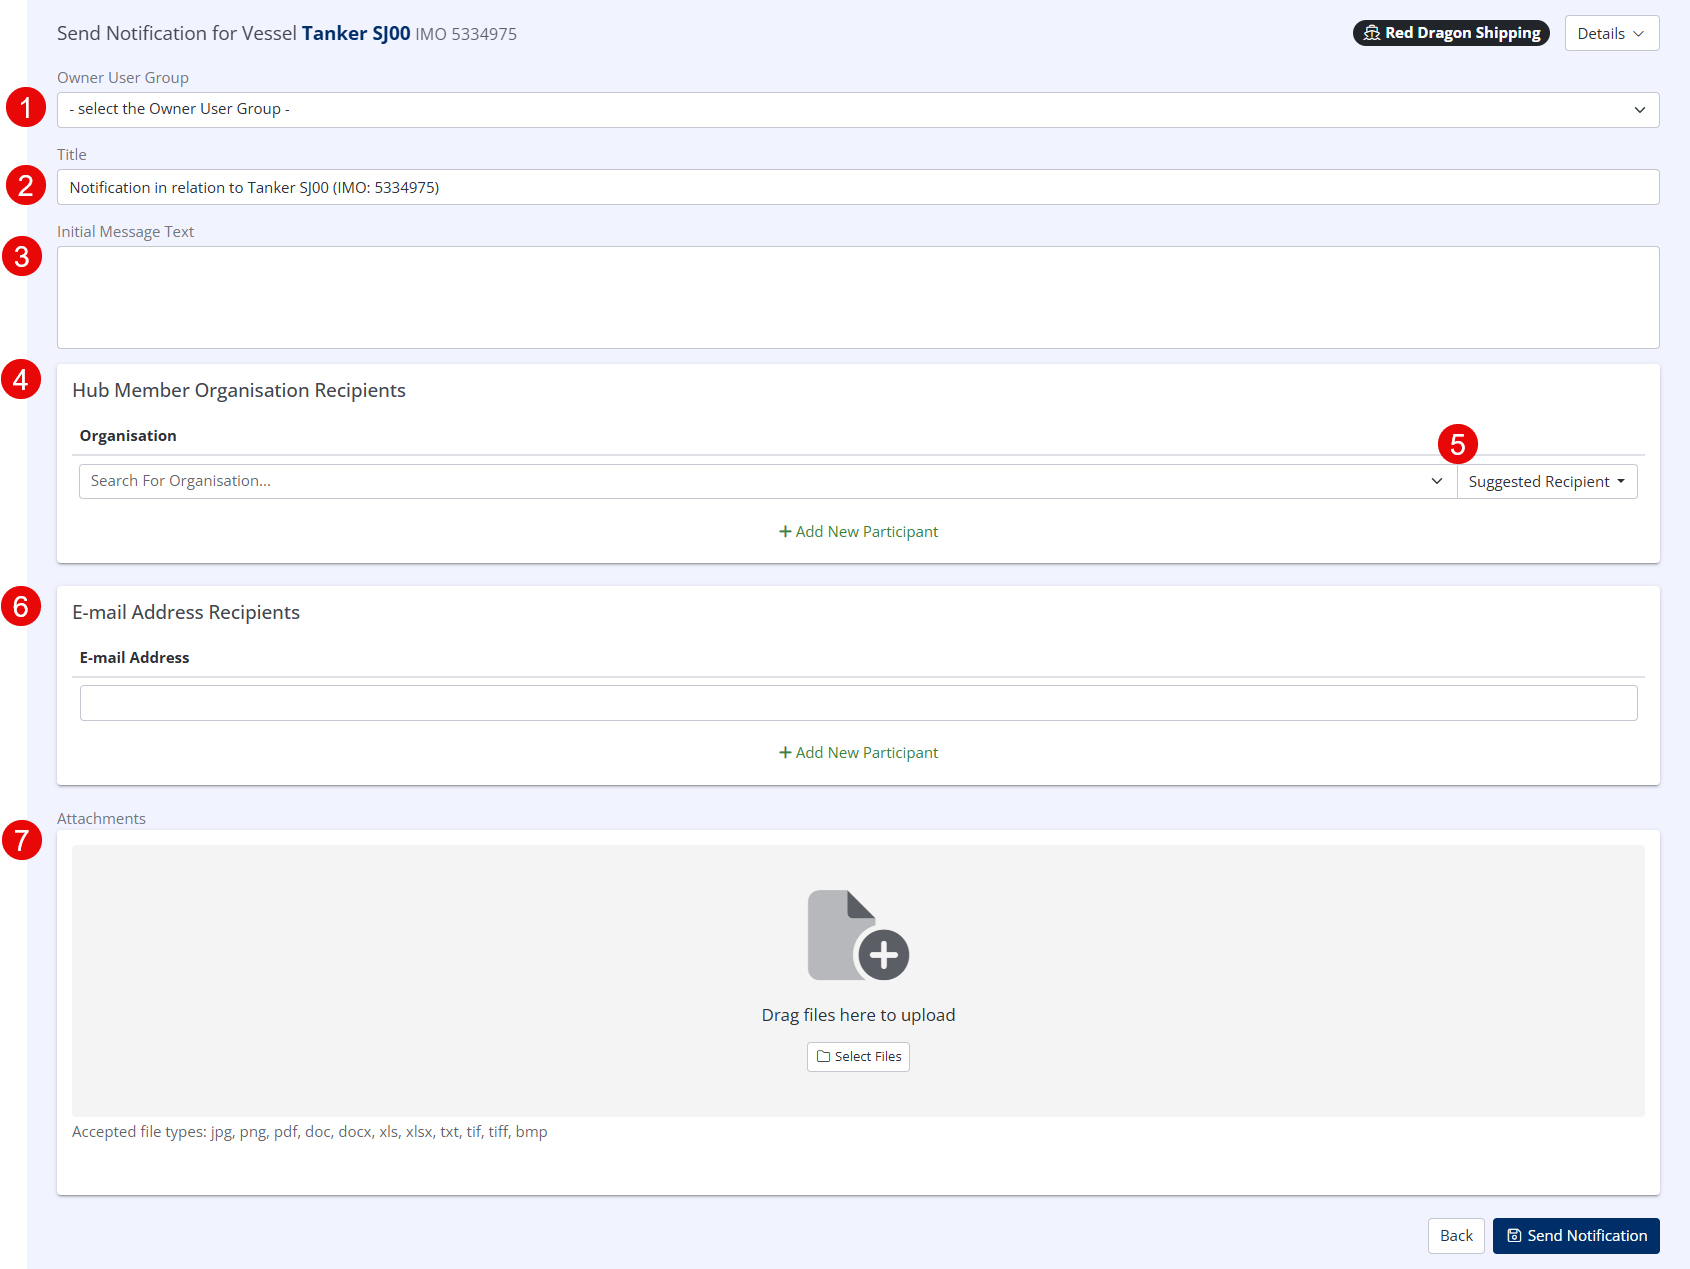Click the red number 5 marker
The image size is (1690, 1269).
click(x=1457, y=444)
